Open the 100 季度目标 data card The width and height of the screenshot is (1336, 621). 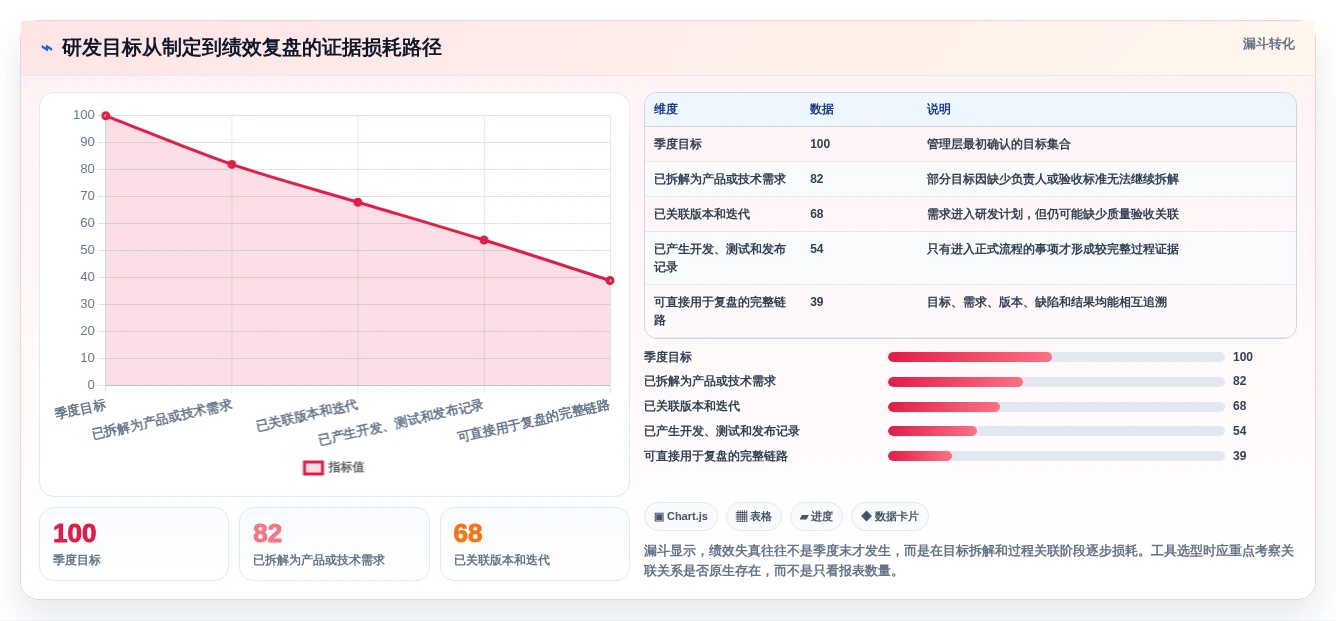click(x=134, y=544)
